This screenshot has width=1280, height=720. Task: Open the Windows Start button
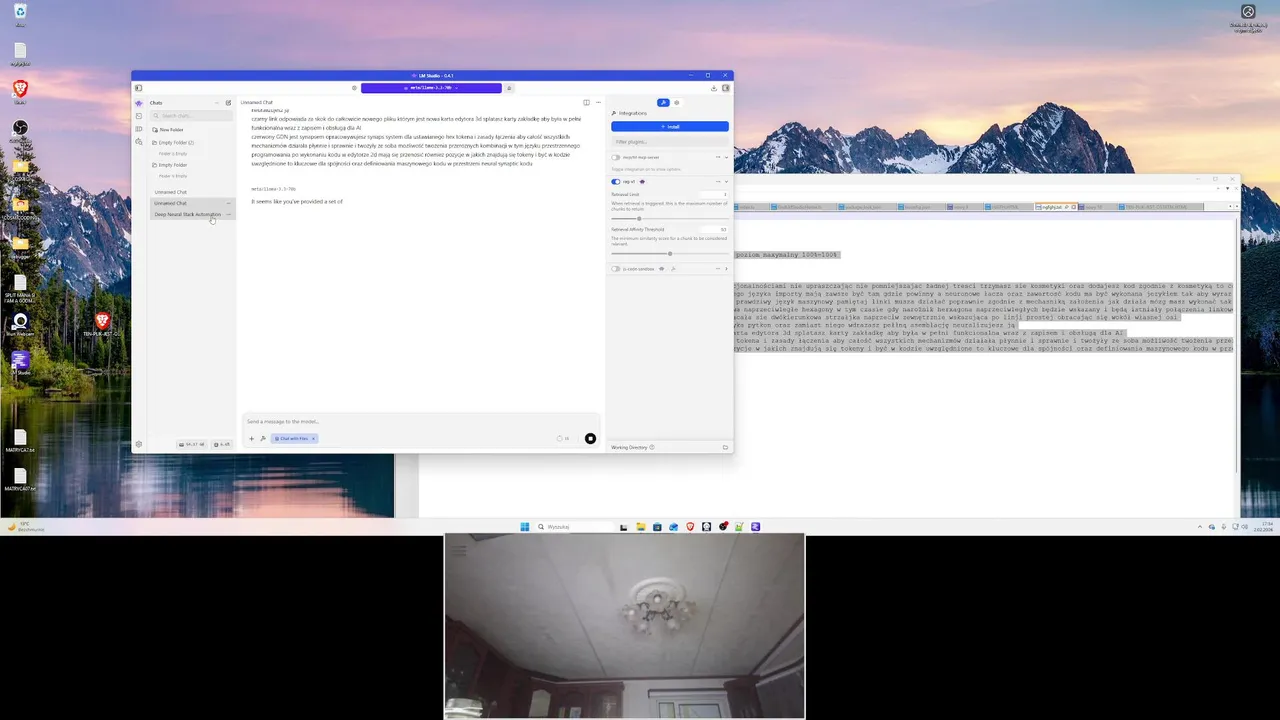coord(524,526)
